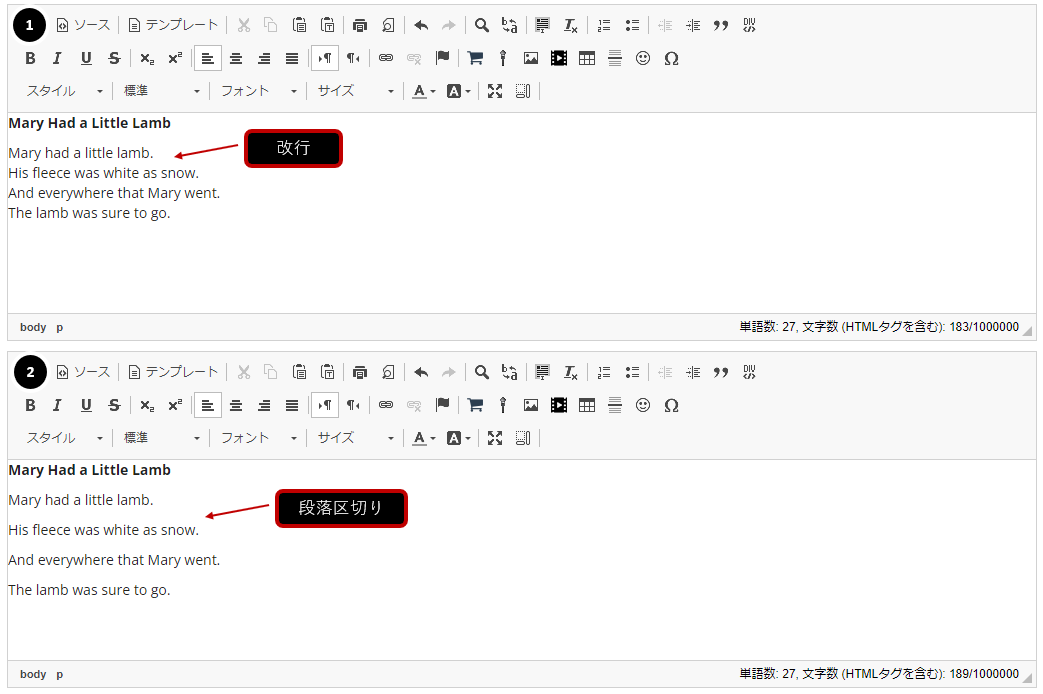The width and height of the screenshot is (1043, 694).
Task: Open the smiley picker in the top editor
Action: (x=643, y=58)
